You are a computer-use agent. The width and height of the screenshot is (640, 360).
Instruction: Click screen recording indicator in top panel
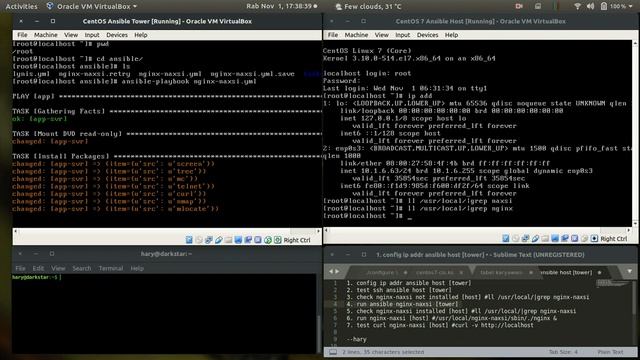[519, 6]
